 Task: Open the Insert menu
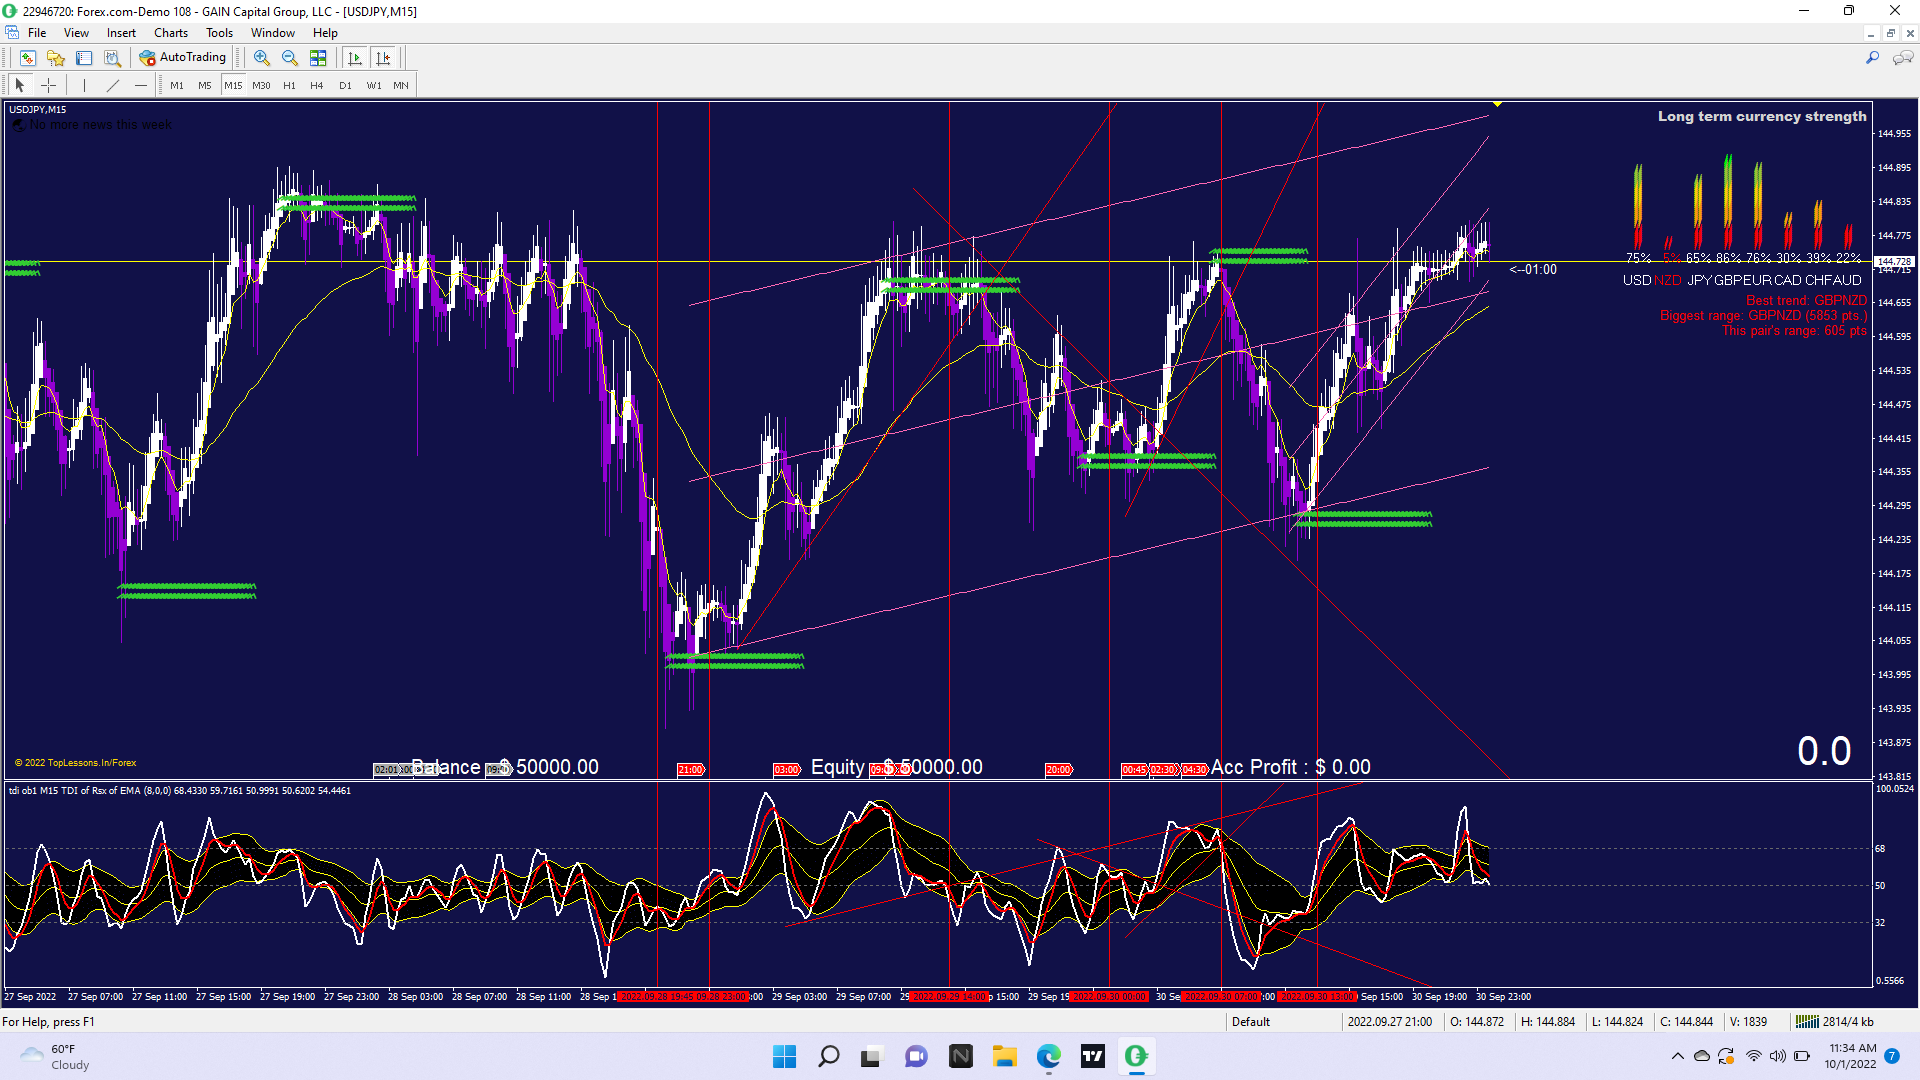121,33
